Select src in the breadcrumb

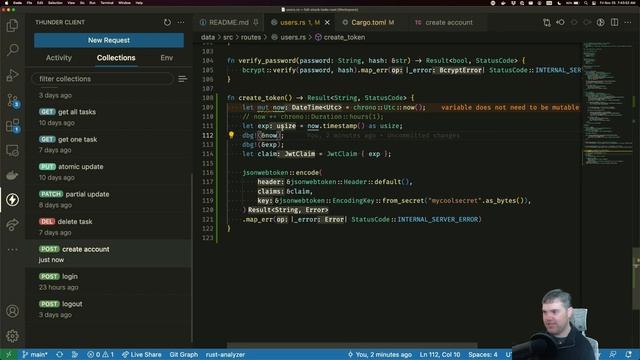click(228, 37)
